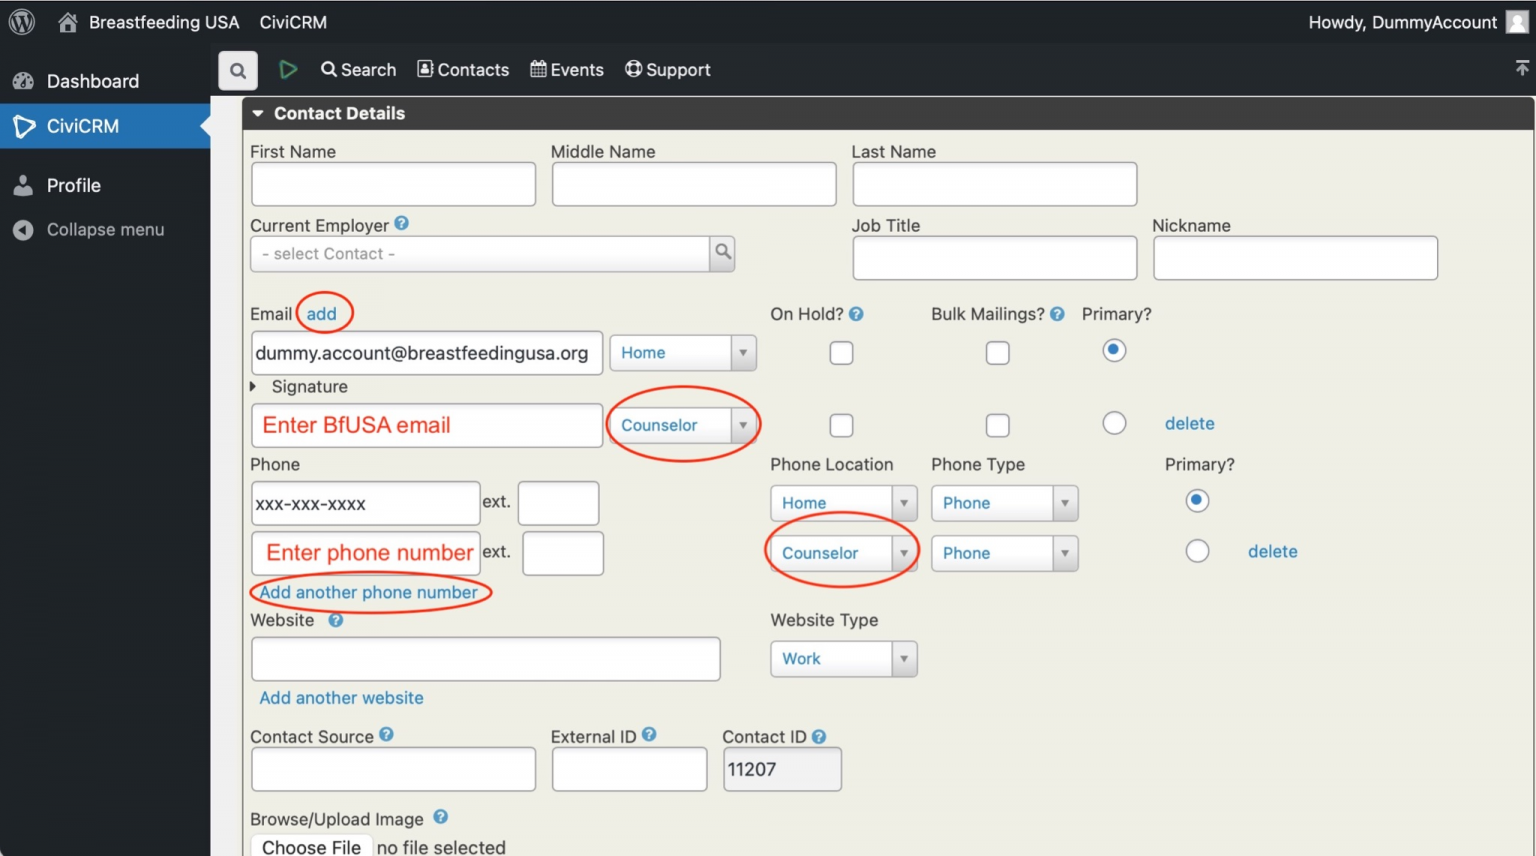Check On Hold for Counselor email row
1536x856 pixels.
841,425
